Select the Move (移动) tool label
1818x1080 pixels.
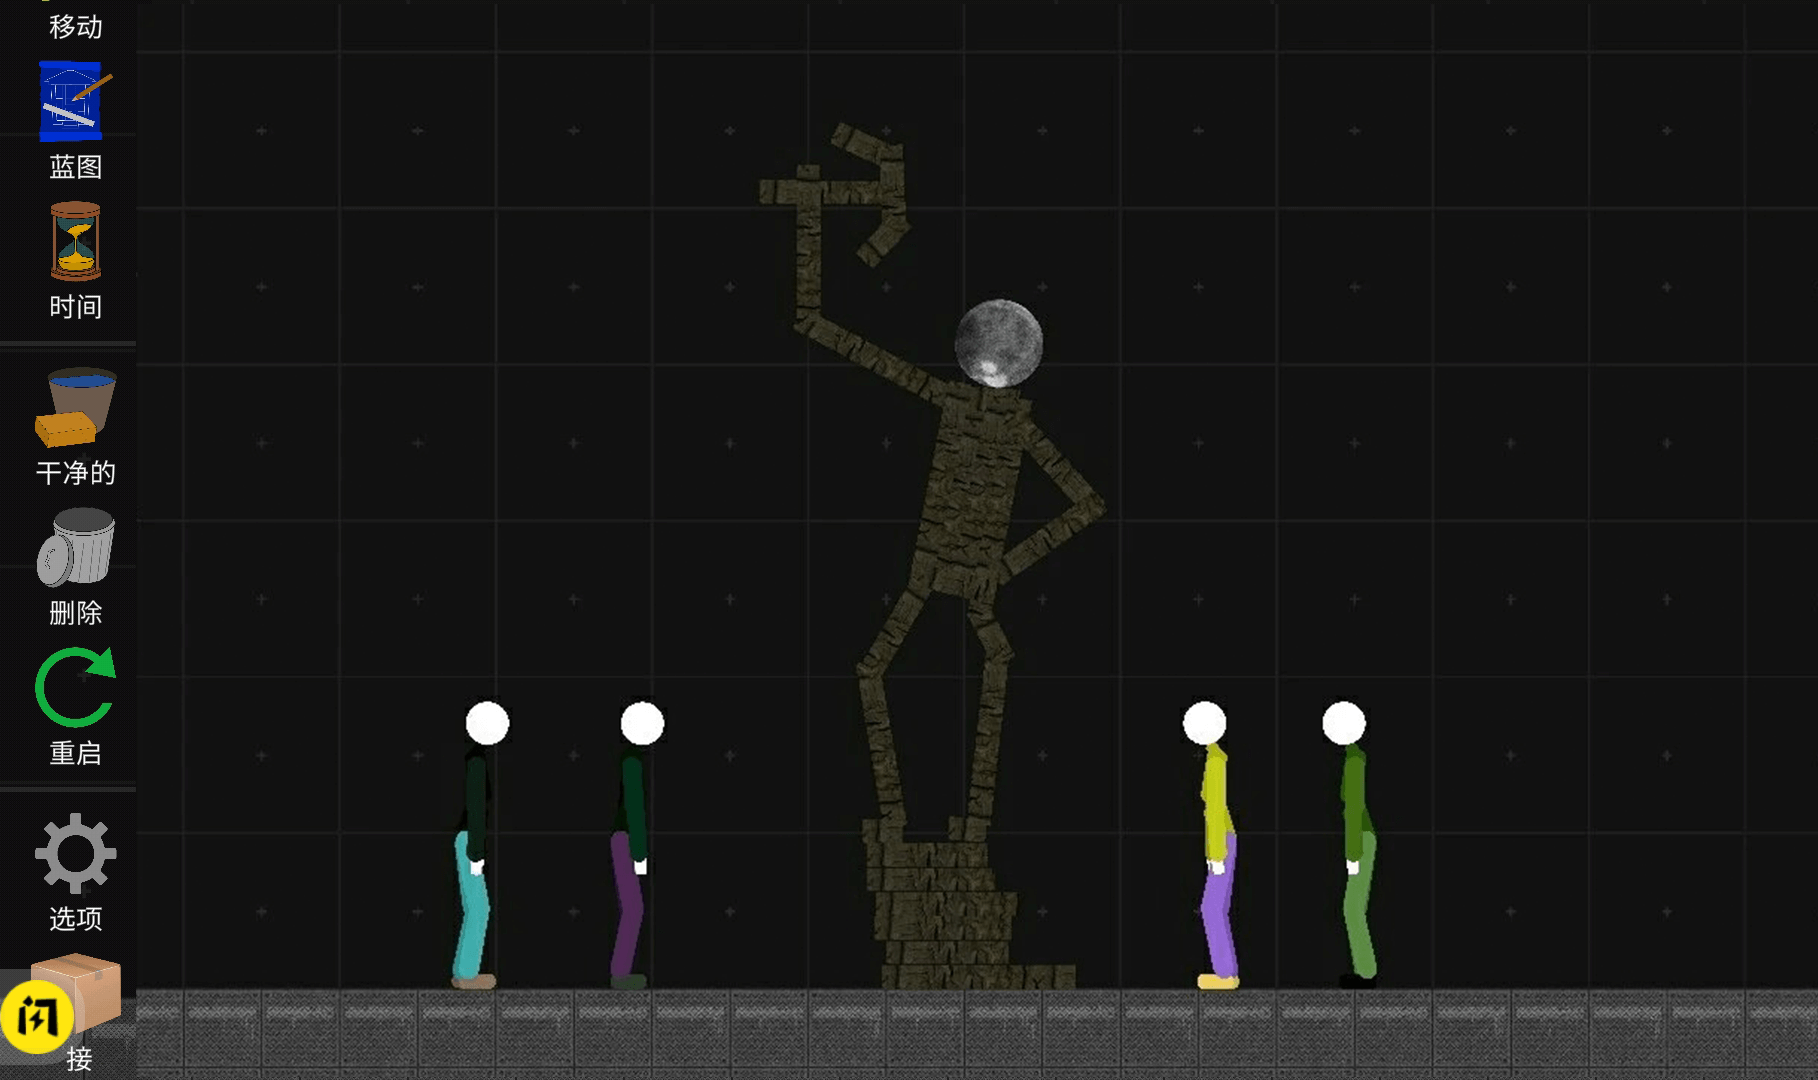click(75, 26)
